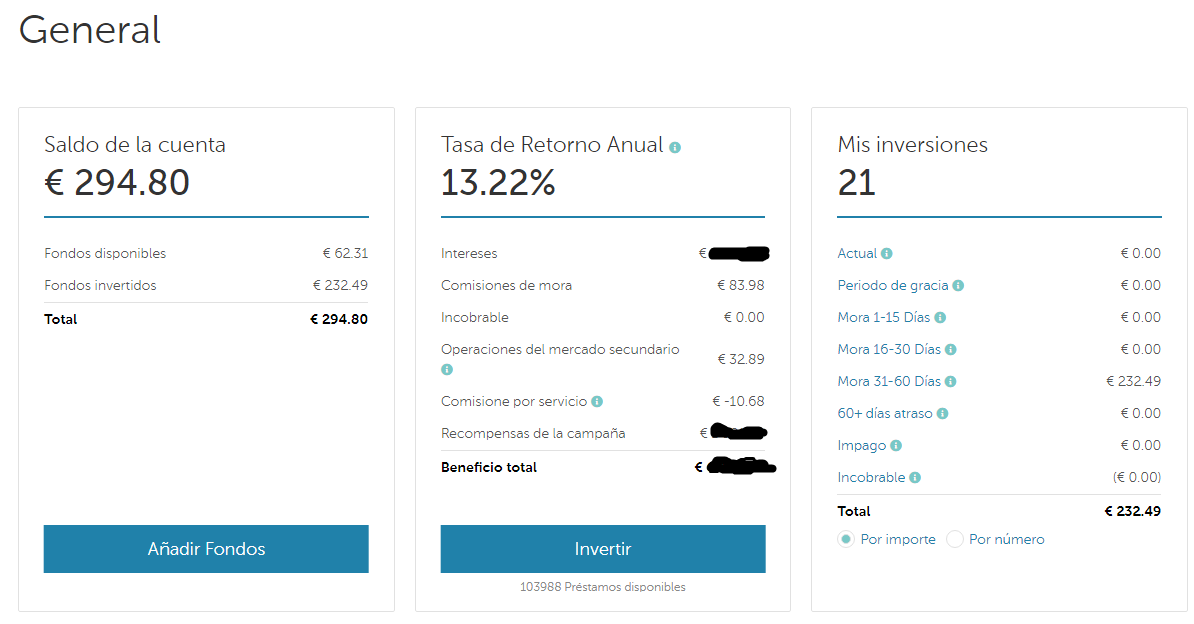Click info icon next to Periodo de gracia
Image resolution: width=1194 pixels, height=624 pixels.
pos(958,286)
